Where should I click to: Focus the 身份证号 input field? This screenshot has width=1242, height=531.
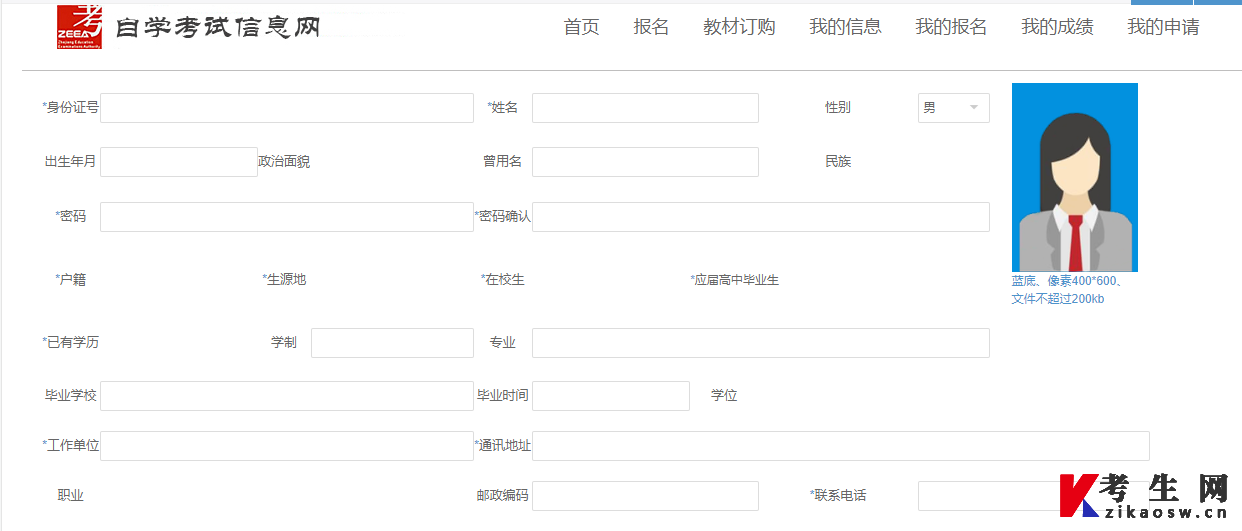click(287, 108)
